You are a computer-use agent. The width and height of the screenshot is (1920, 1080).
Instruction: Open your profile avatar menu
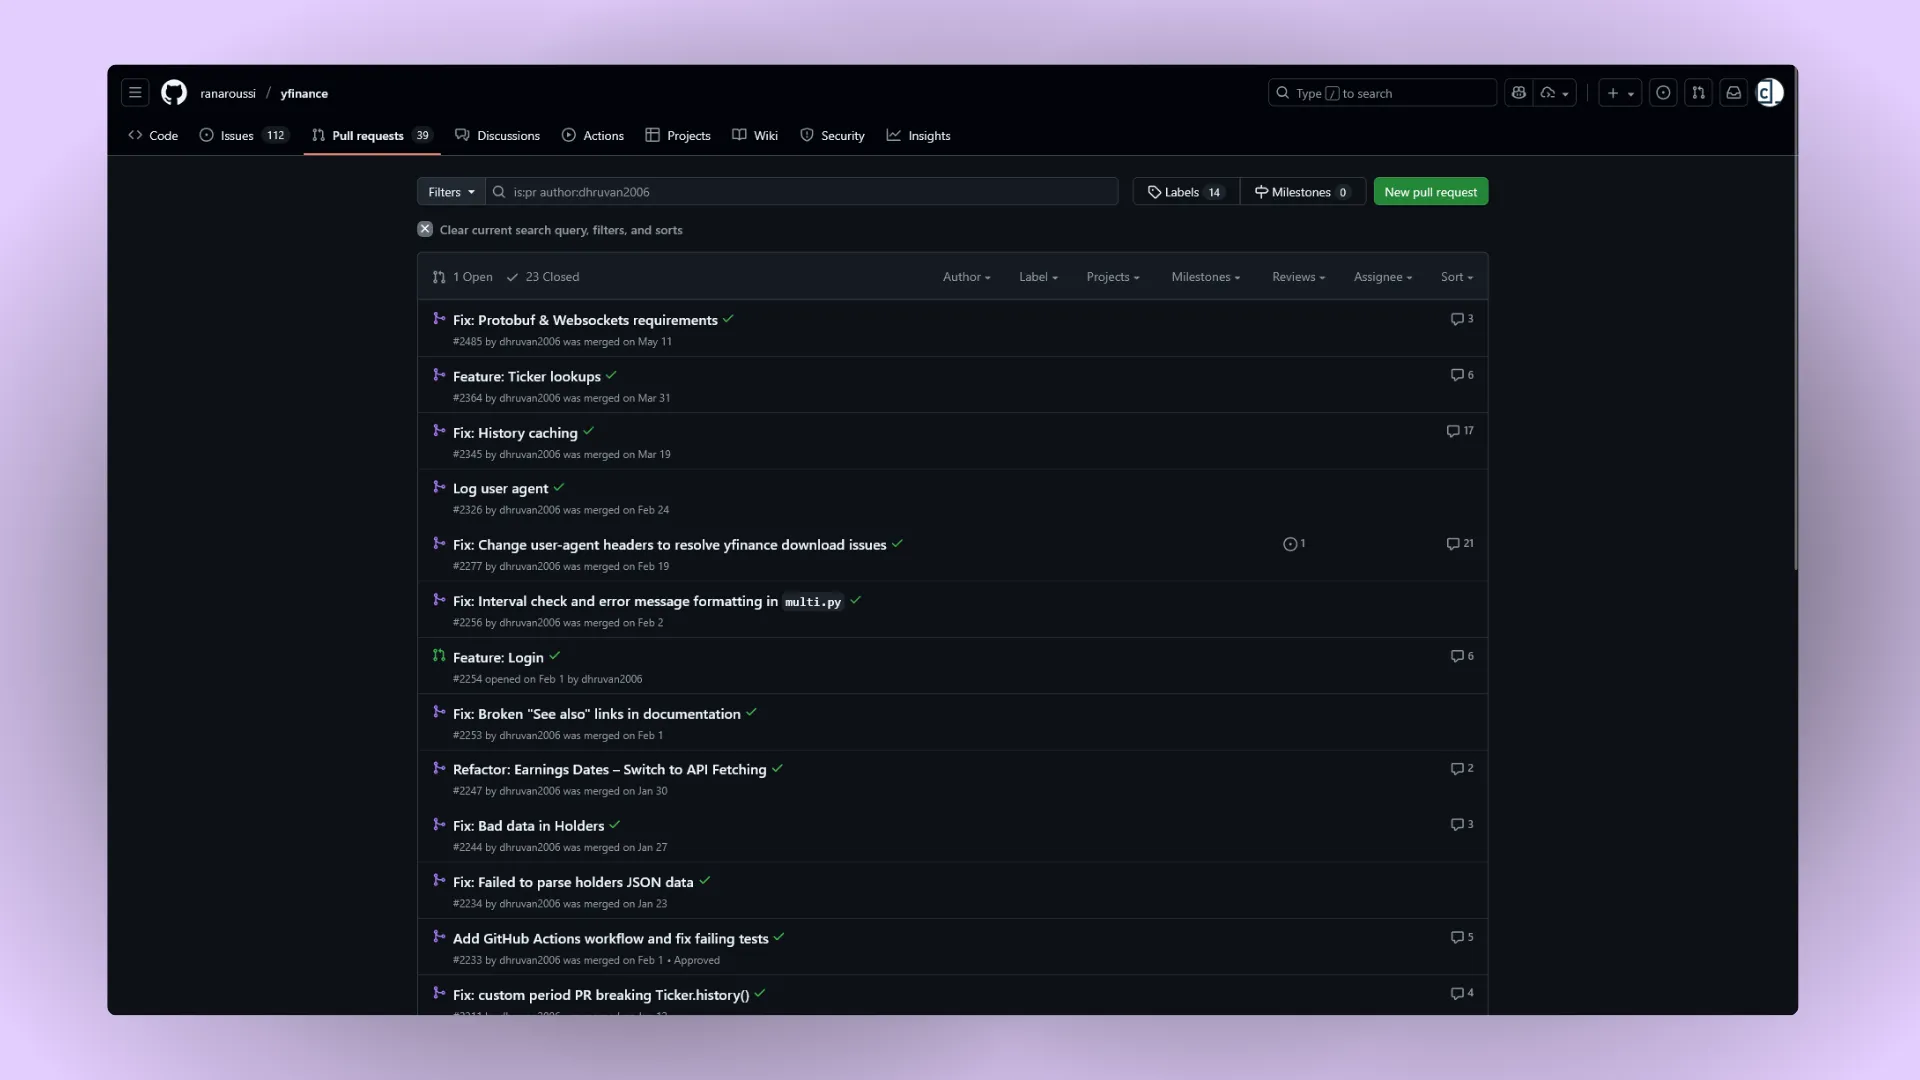(x=1769, y=93)
